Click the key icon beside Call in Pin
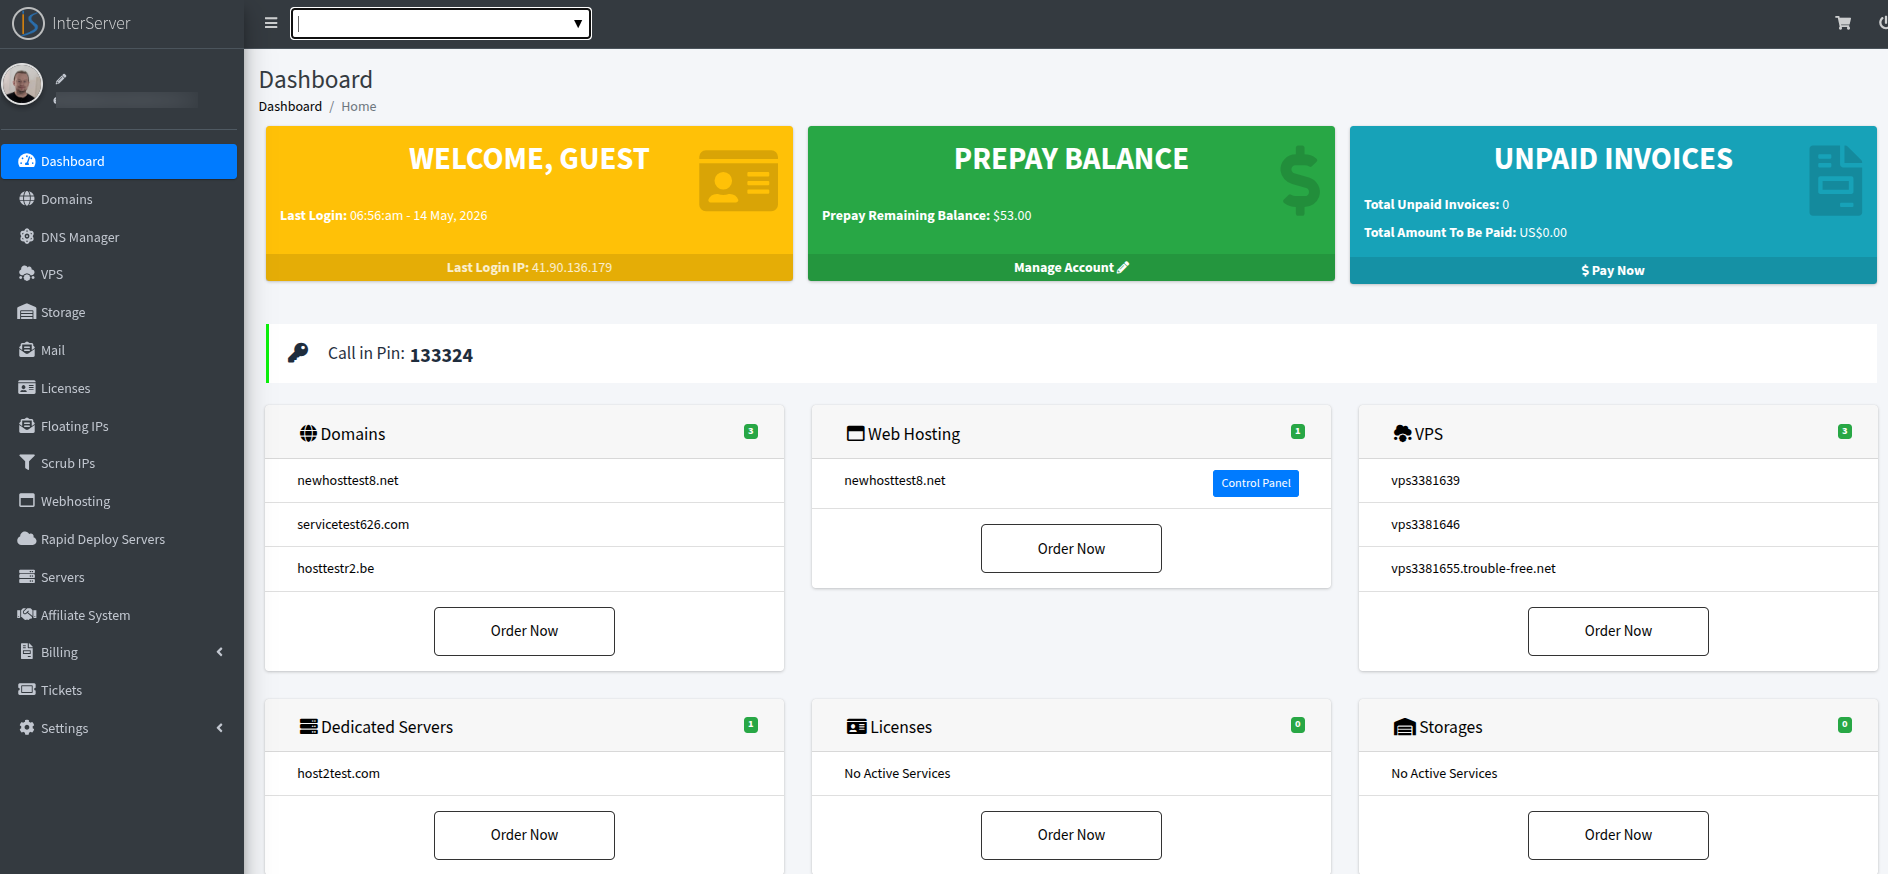This screenshot has width=1888, height=874. point(298,353)
